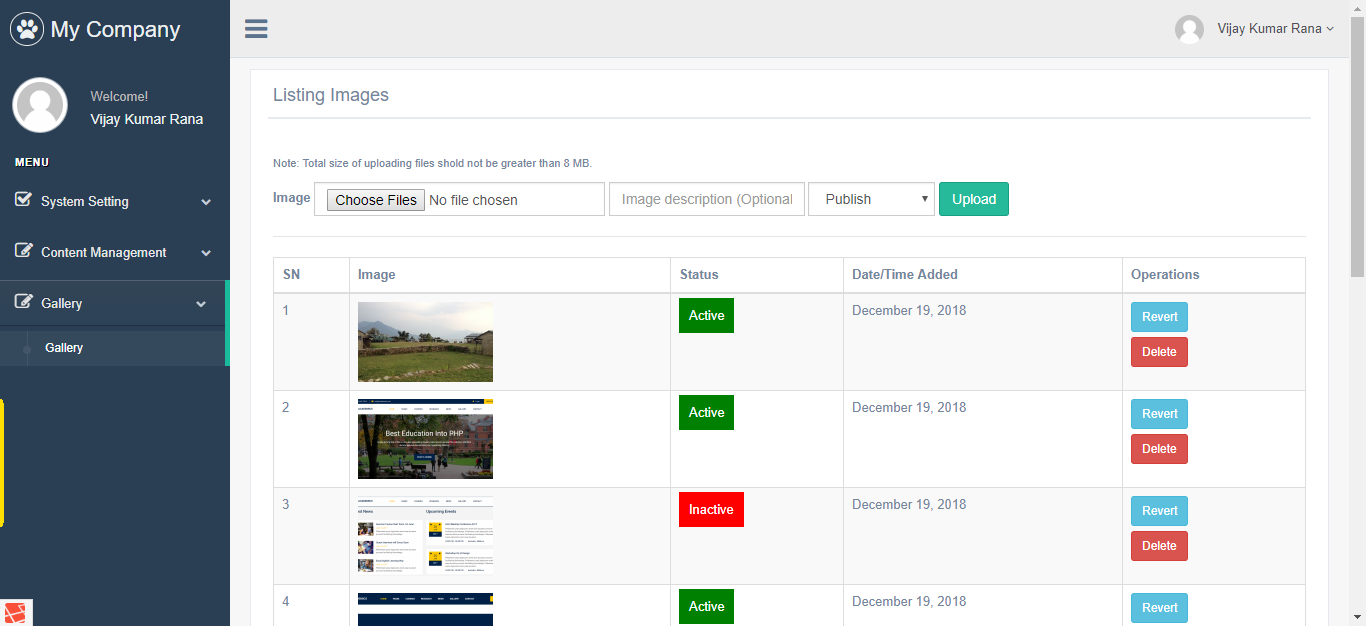
Task: Click the Image description input field
Action: 706,199
